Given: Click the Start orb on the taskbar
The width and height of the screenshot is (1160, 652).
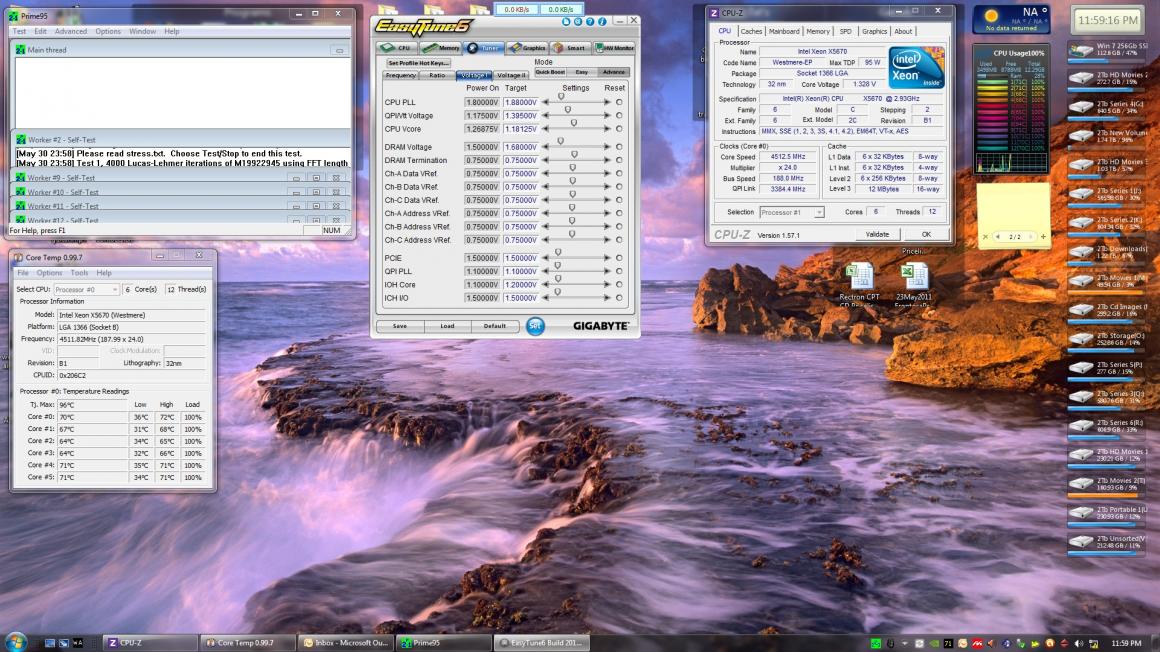Looking at the screenshot, I should 15,642.
